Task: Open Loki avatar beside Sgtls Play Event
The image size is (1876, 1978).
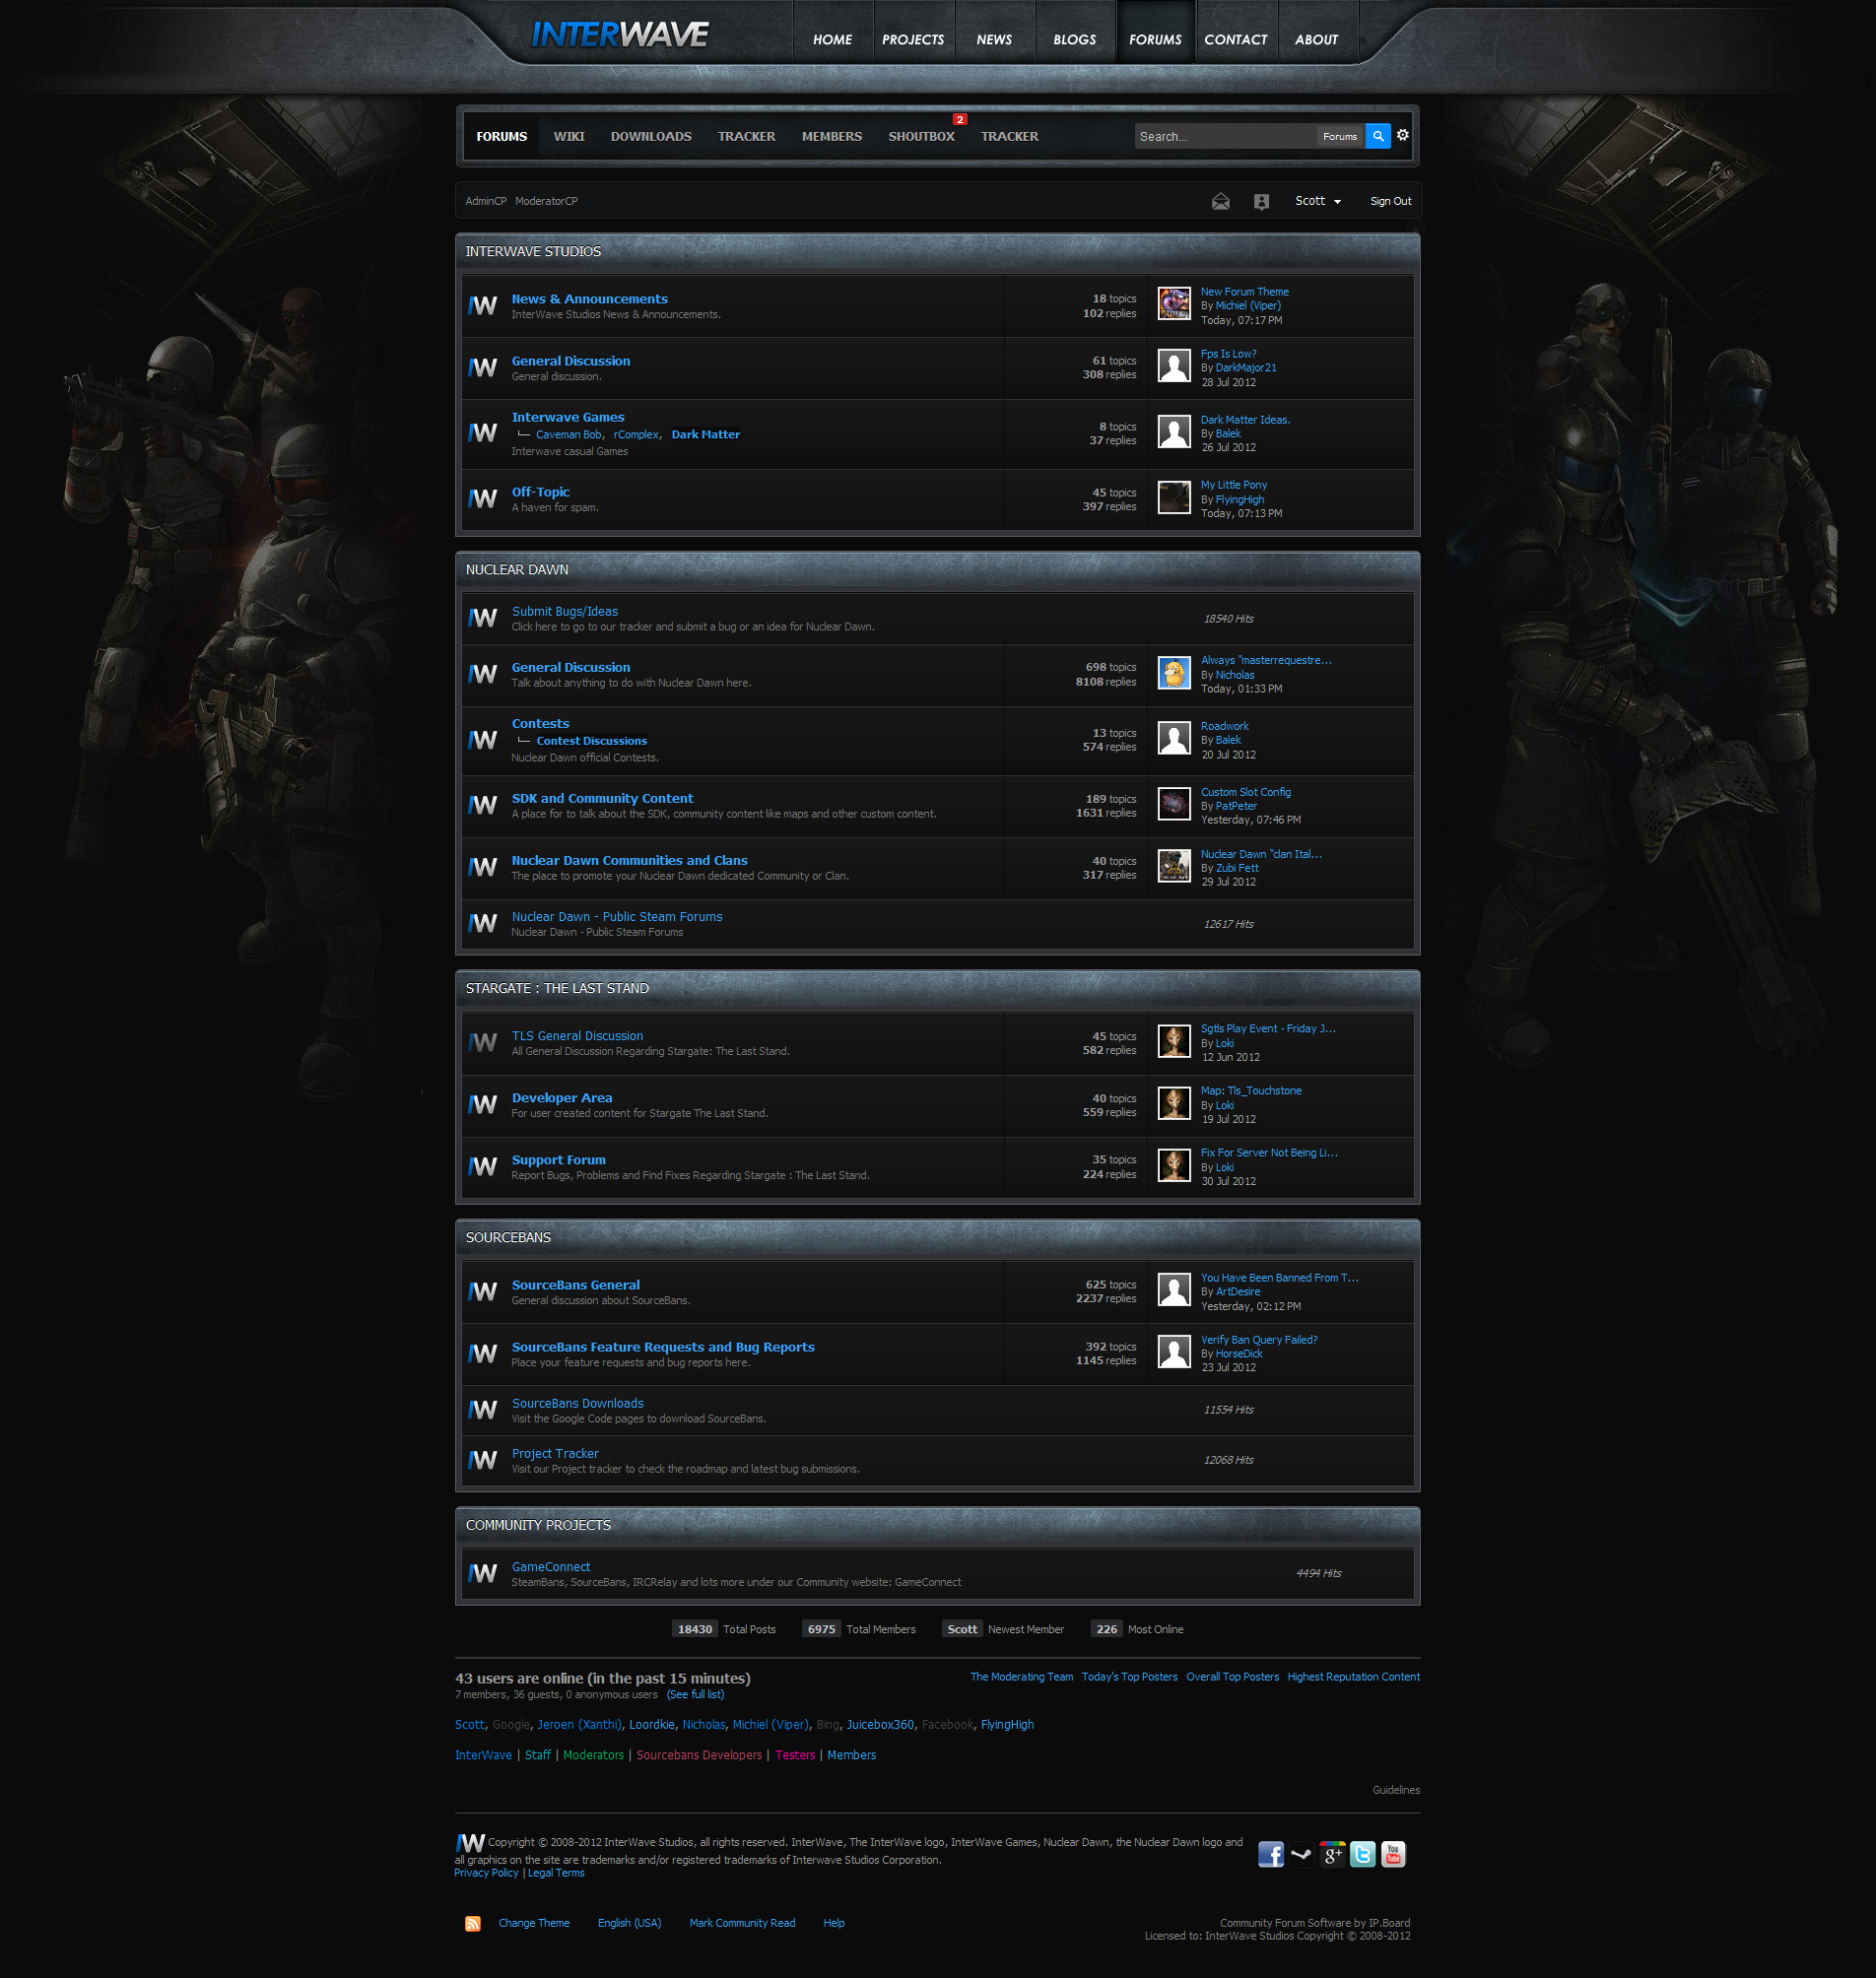Action: [x=1174, y=1041]
